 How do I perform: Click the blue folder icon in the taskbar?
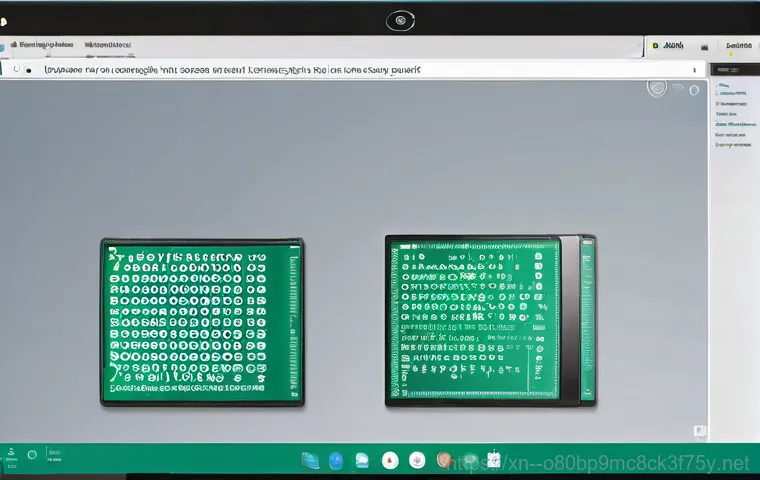311,460
